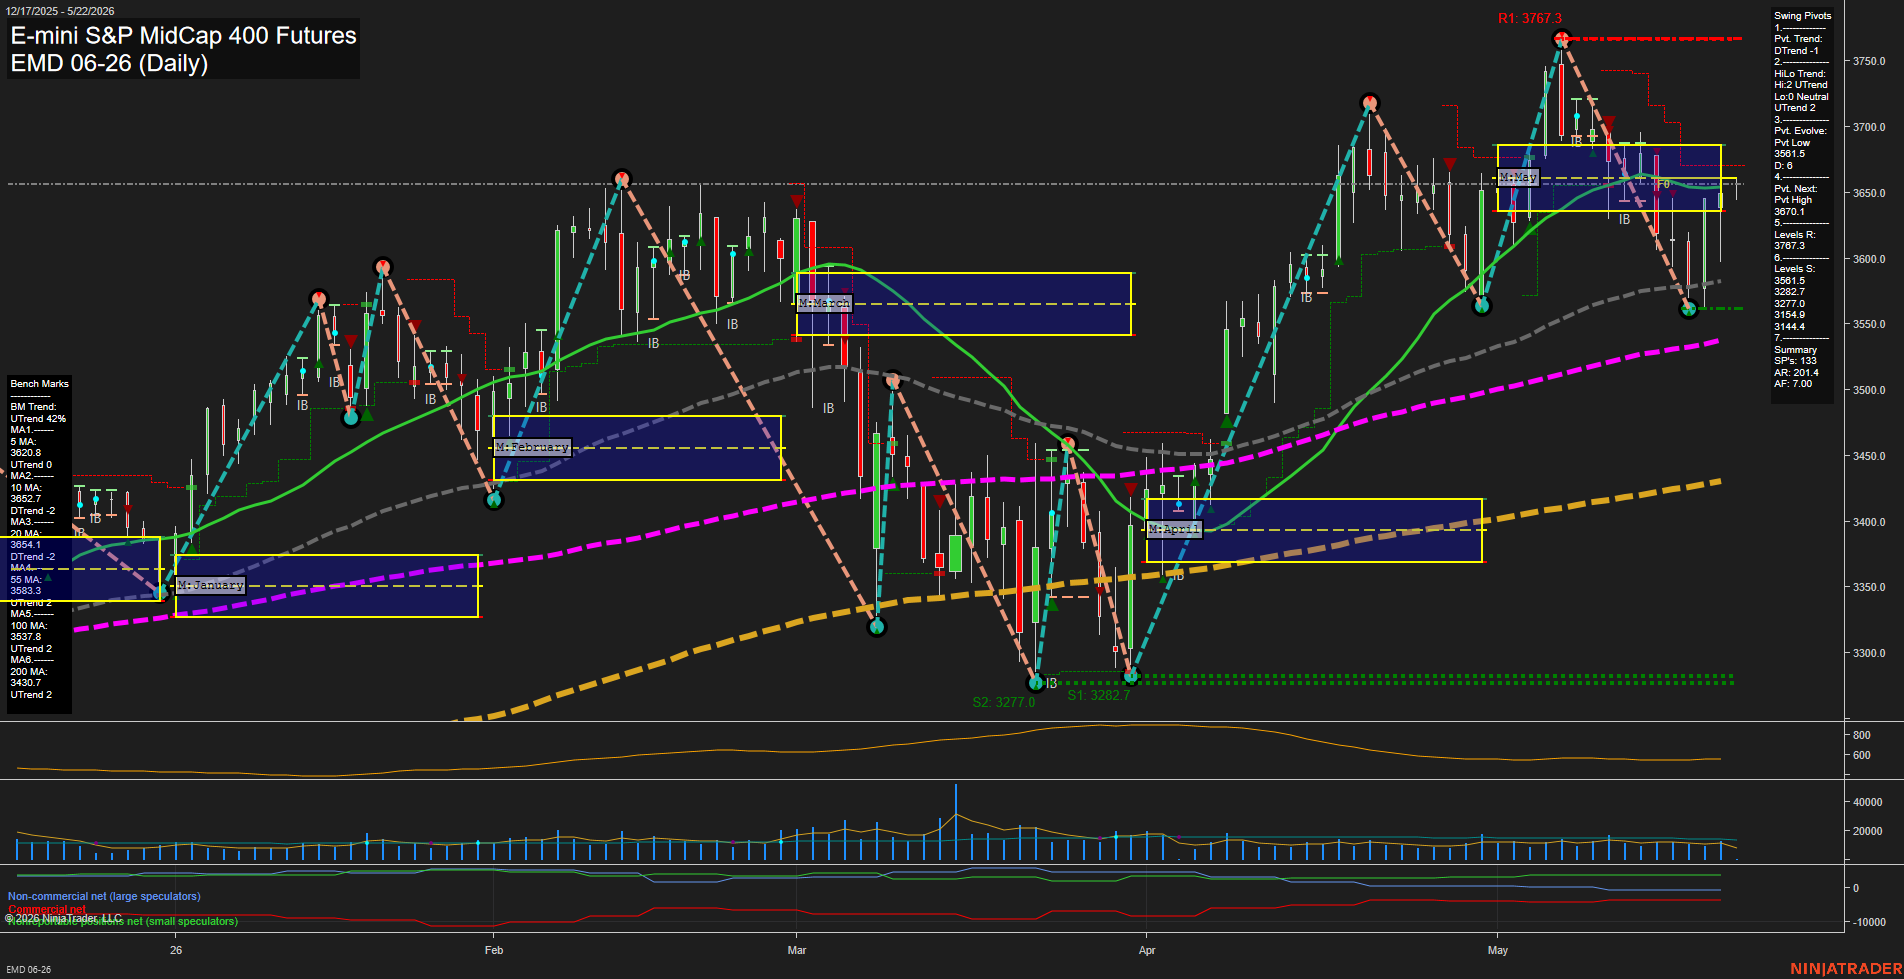Viewport: 1904px width, 979px height.
Task: Click the Bench Marks panel heading
Action: (40, 384)
